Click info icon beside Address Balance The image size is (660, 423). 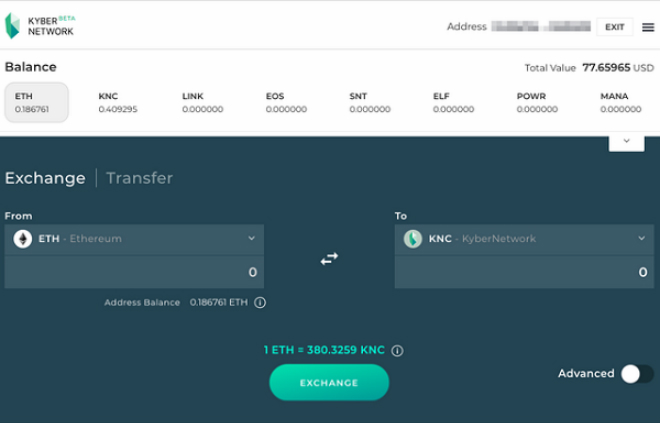point(260,302)
